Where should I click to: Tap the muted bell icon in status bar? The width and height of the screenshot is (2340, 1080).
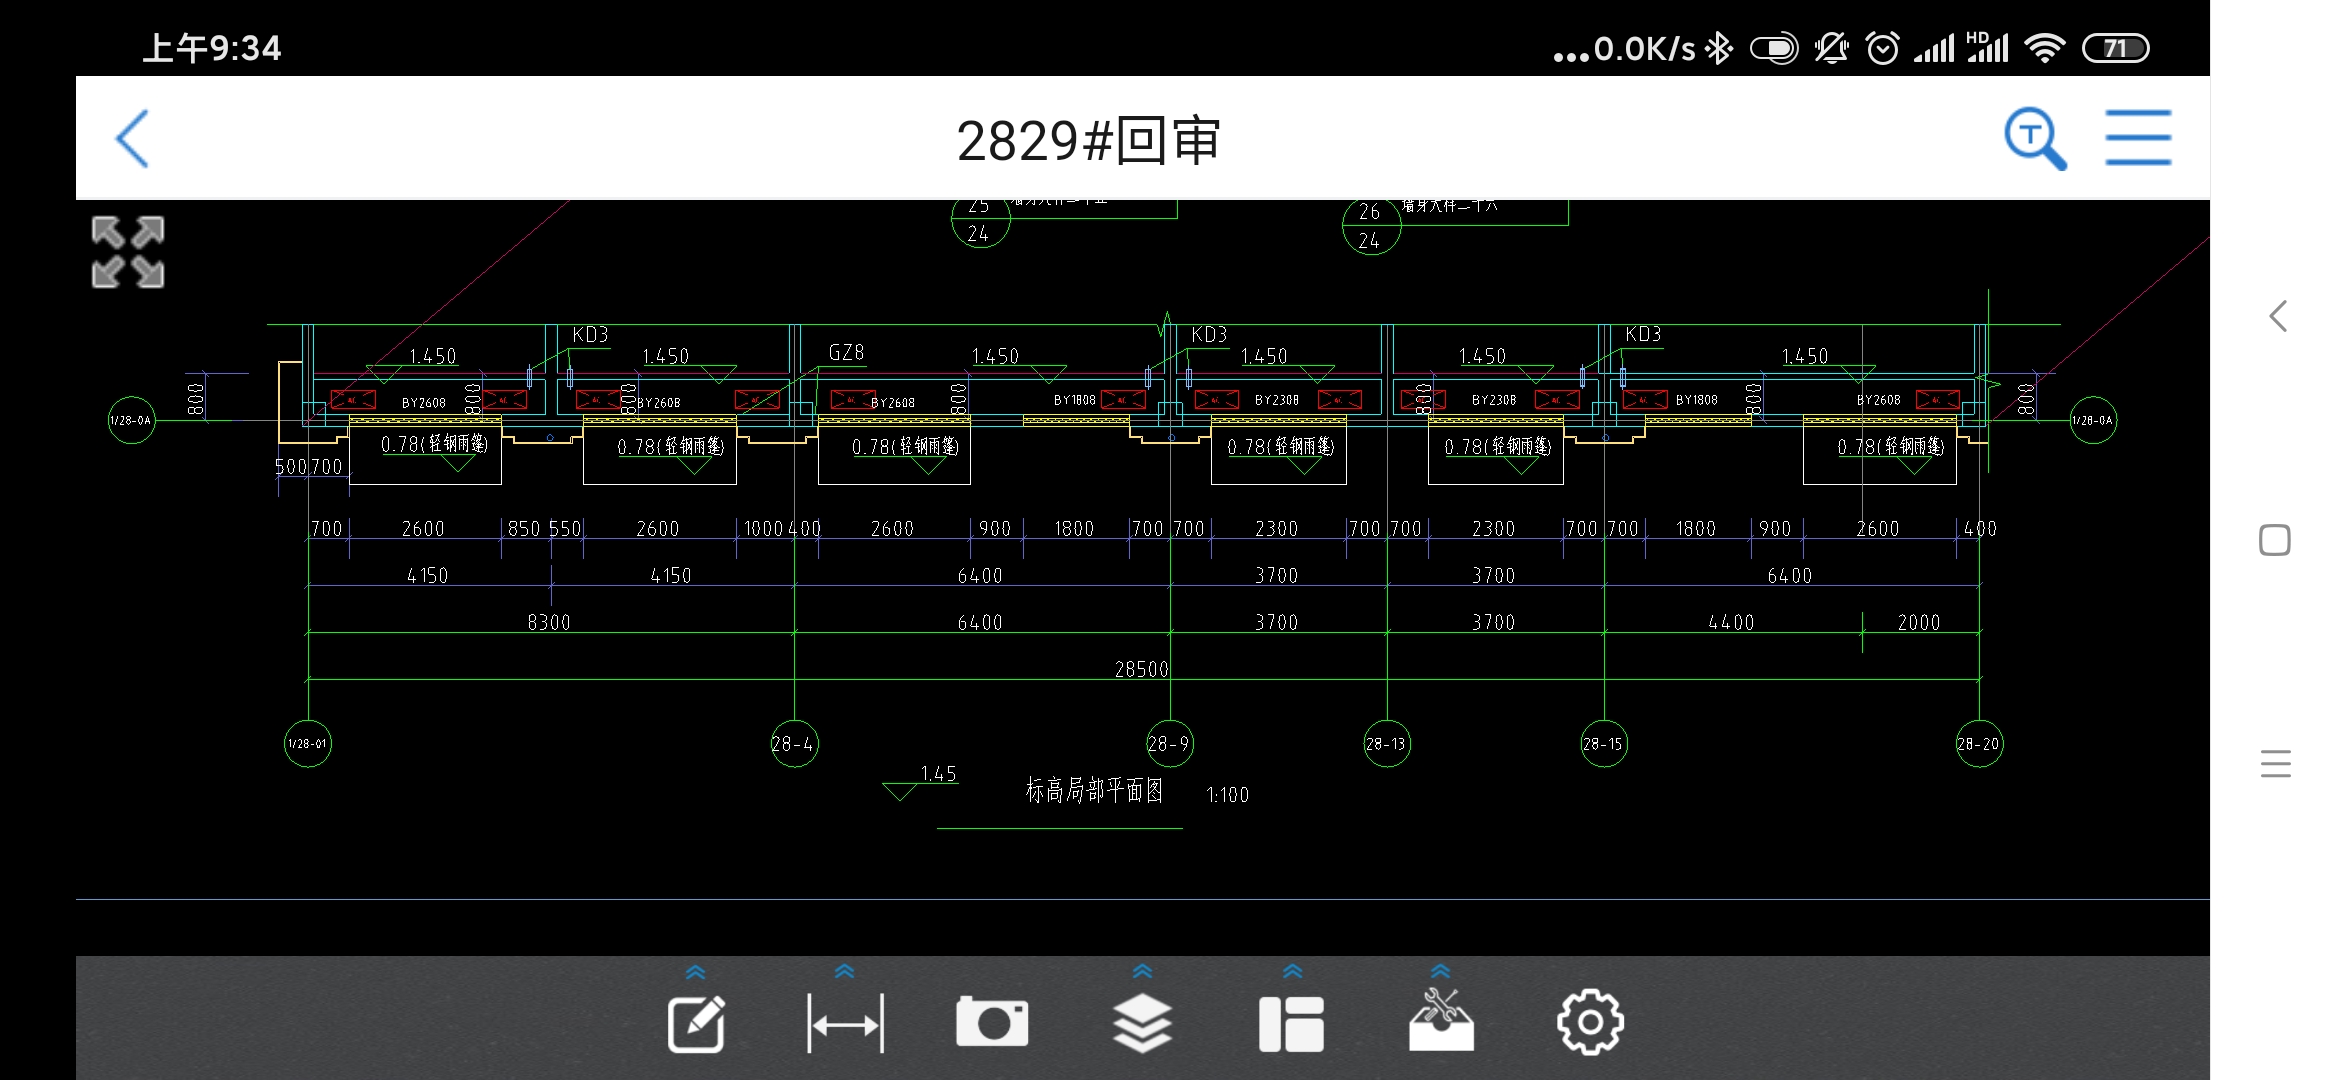click(1831, 48)
